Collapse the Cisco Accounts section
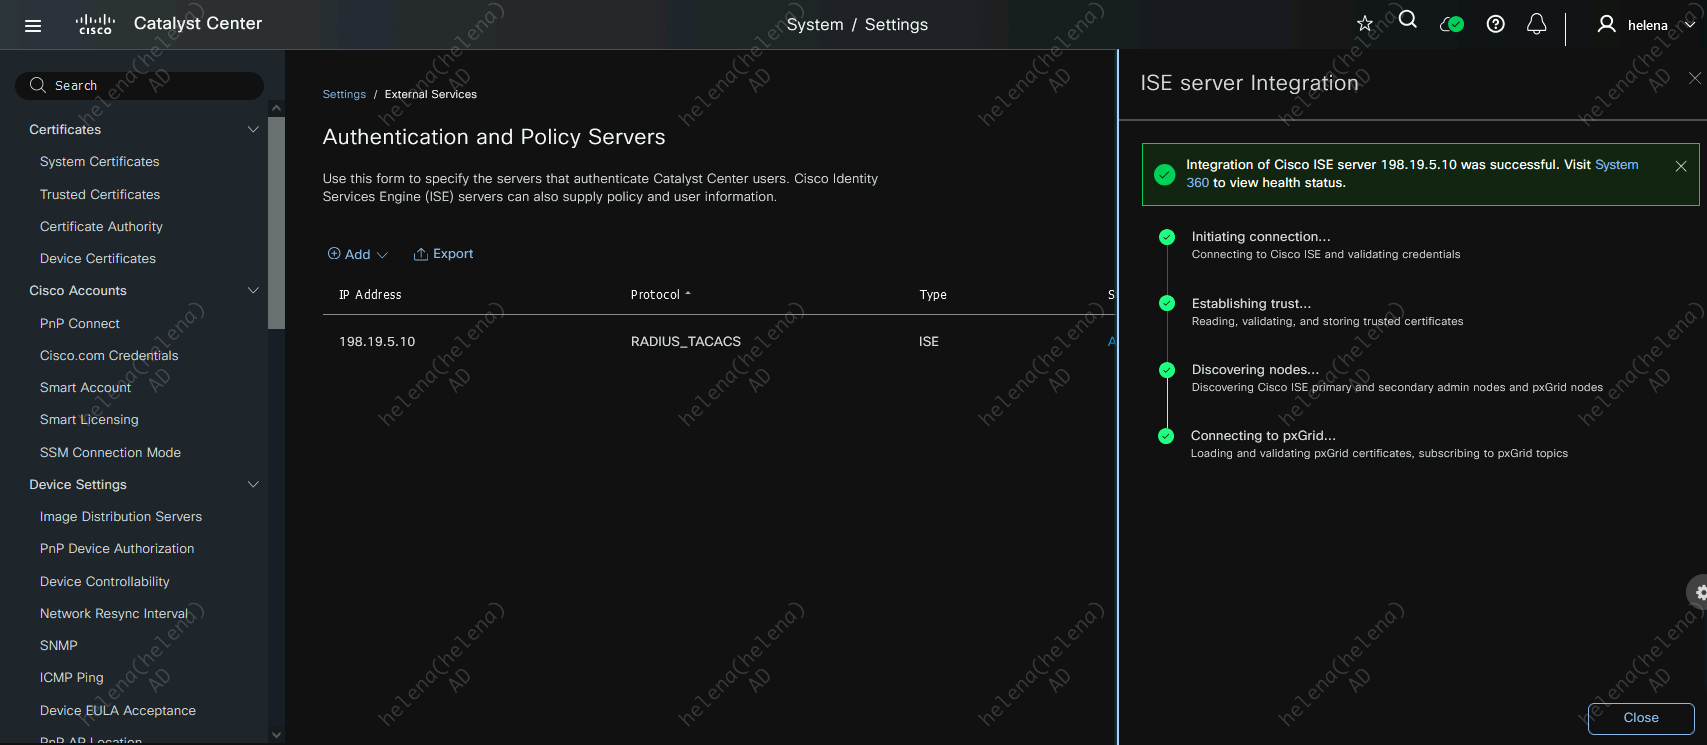Viewport: 1707px width, 745px height. [253, 290]
